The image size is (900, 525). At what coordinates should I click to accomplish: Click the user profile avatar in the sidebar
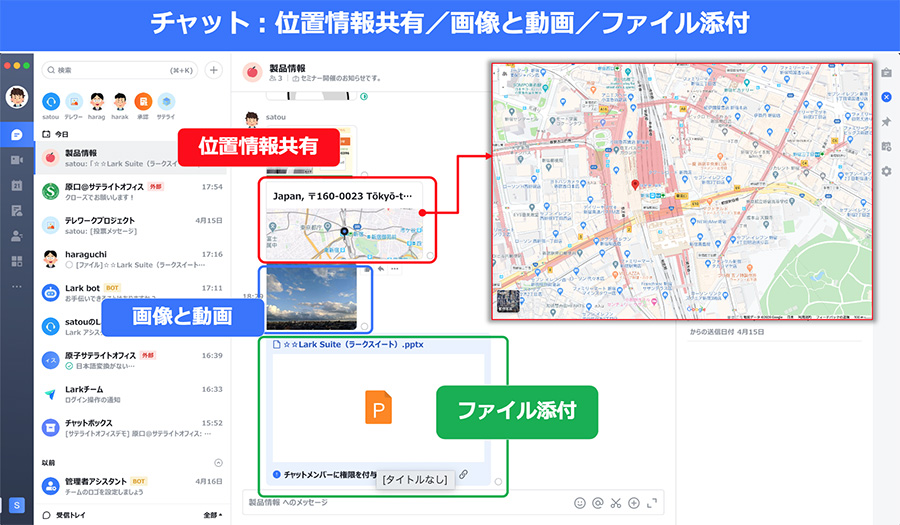click(17, 97)
